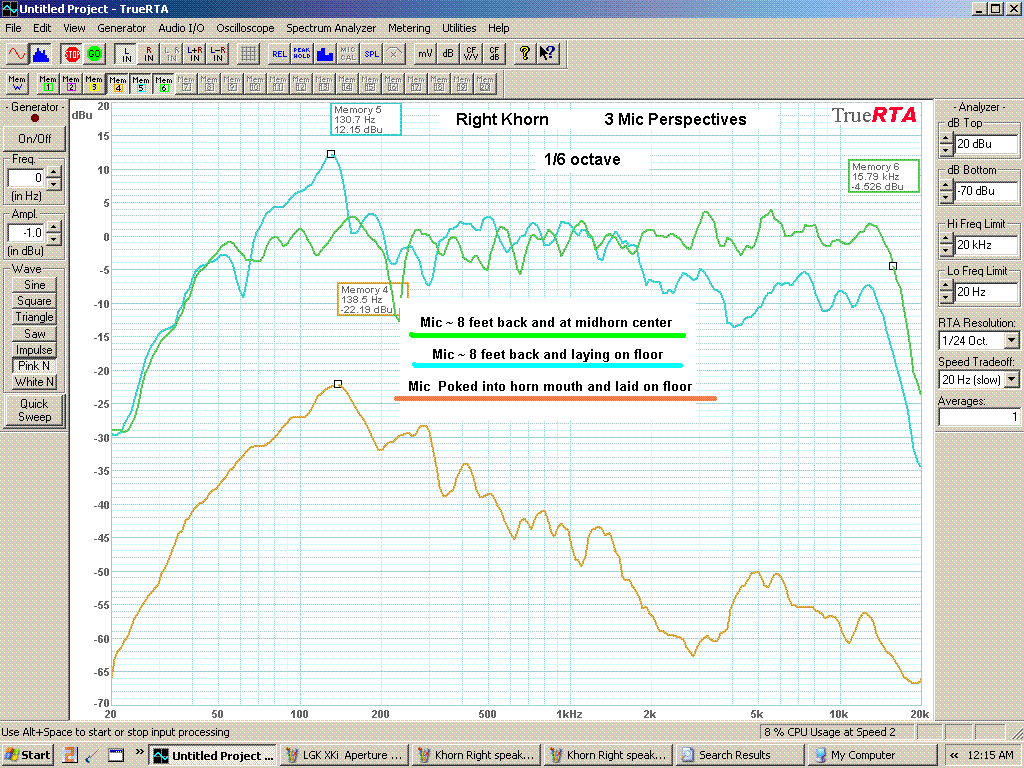Activate context help pointer tool
This screenshot has width=1024, height=768.
[x=547, y=54]
